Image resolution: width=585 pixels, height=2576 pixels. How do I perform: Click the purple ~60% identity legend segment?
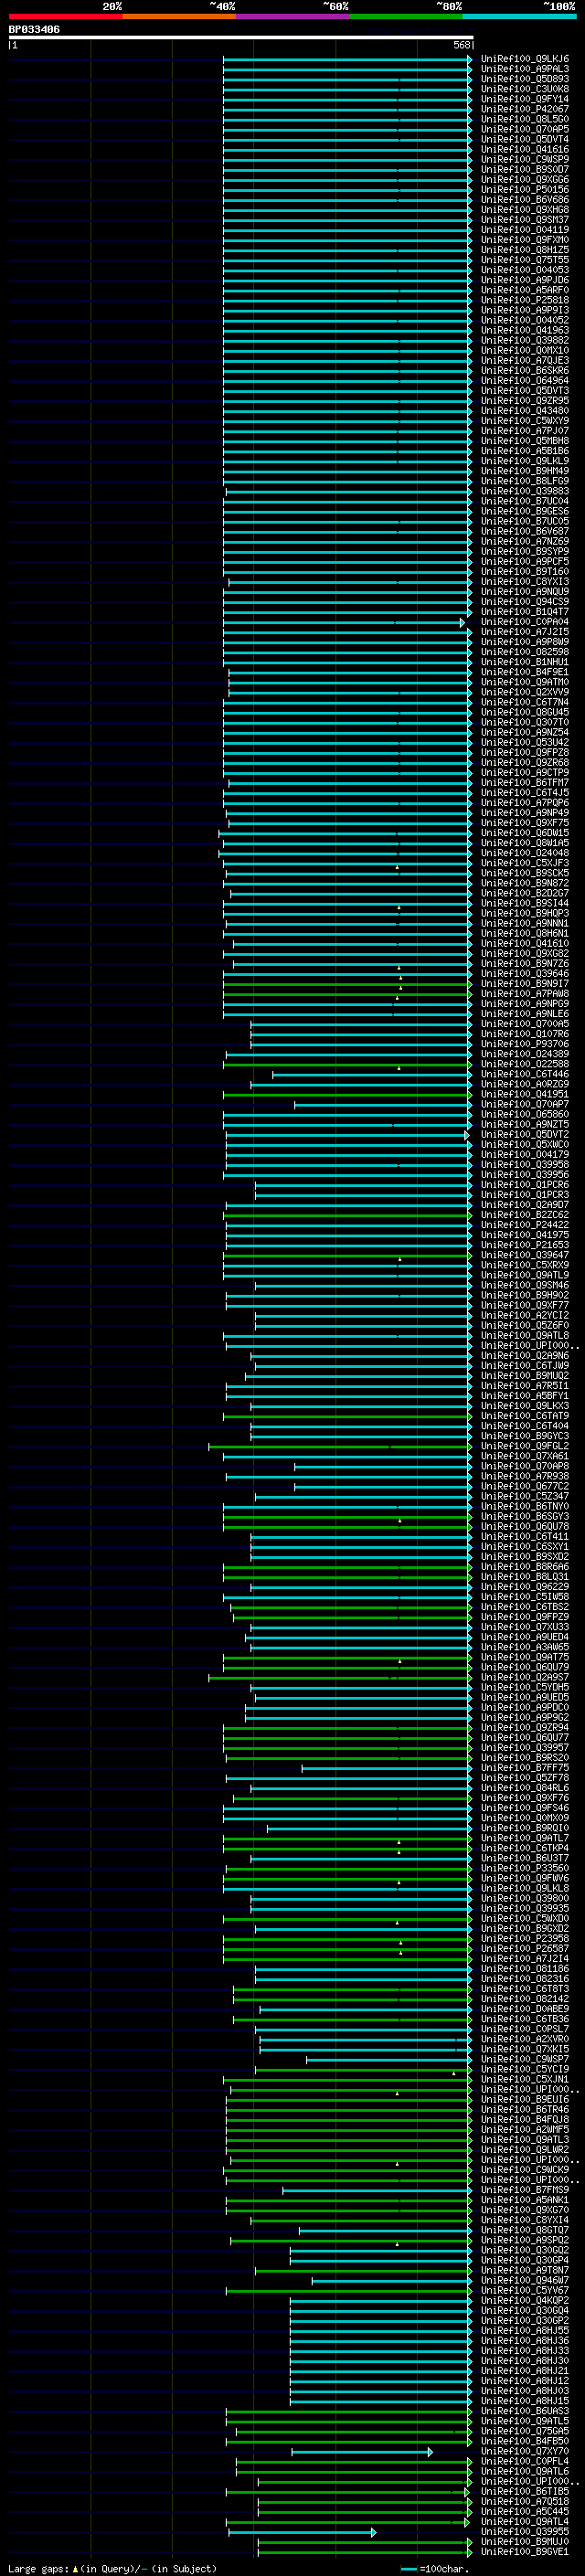[292, 16]
